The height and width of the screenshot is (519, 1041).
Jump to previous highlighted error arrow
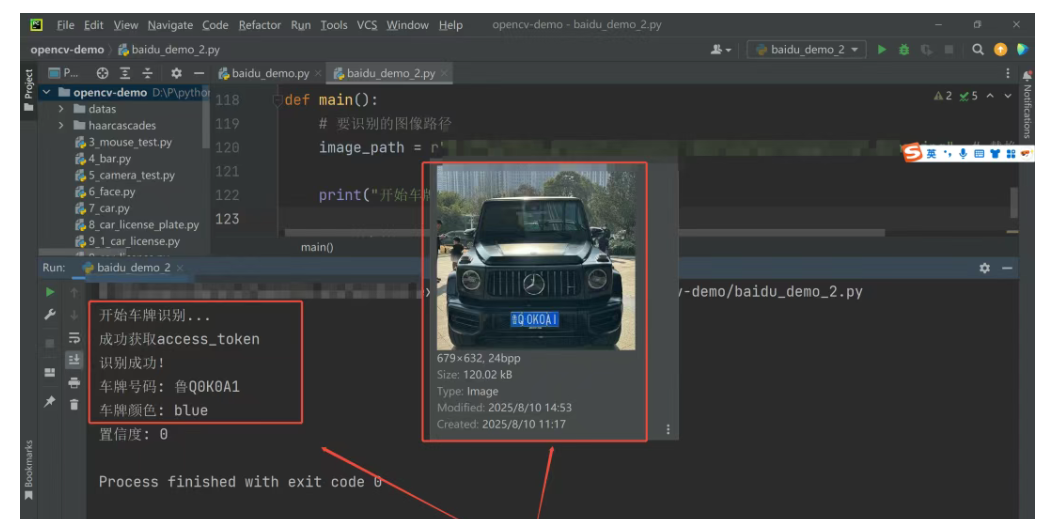(991, 96)
